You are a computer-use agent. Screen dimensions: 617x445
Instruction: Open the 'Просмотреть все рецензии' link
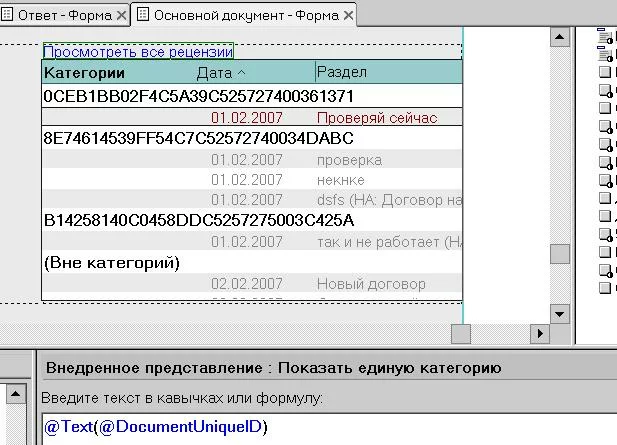click(x=137, y=51)
